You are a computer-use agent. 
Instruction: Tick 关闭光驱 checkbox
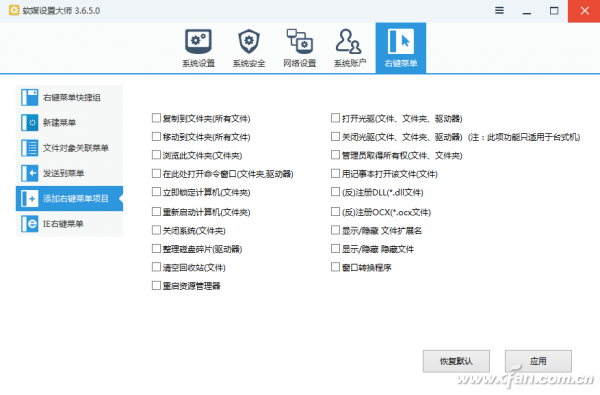coord(335,136)
